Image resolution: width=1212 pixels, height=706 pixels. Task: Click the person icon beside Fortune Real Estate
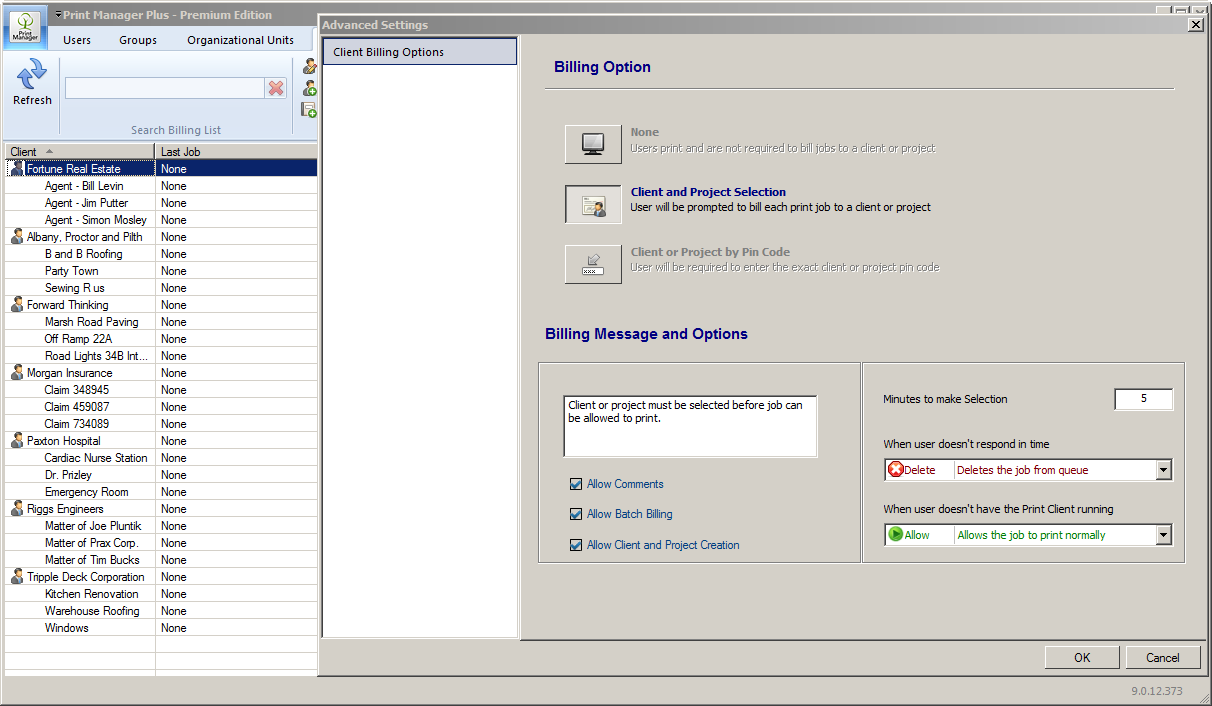pyautogui.click(x=17, y=169)
